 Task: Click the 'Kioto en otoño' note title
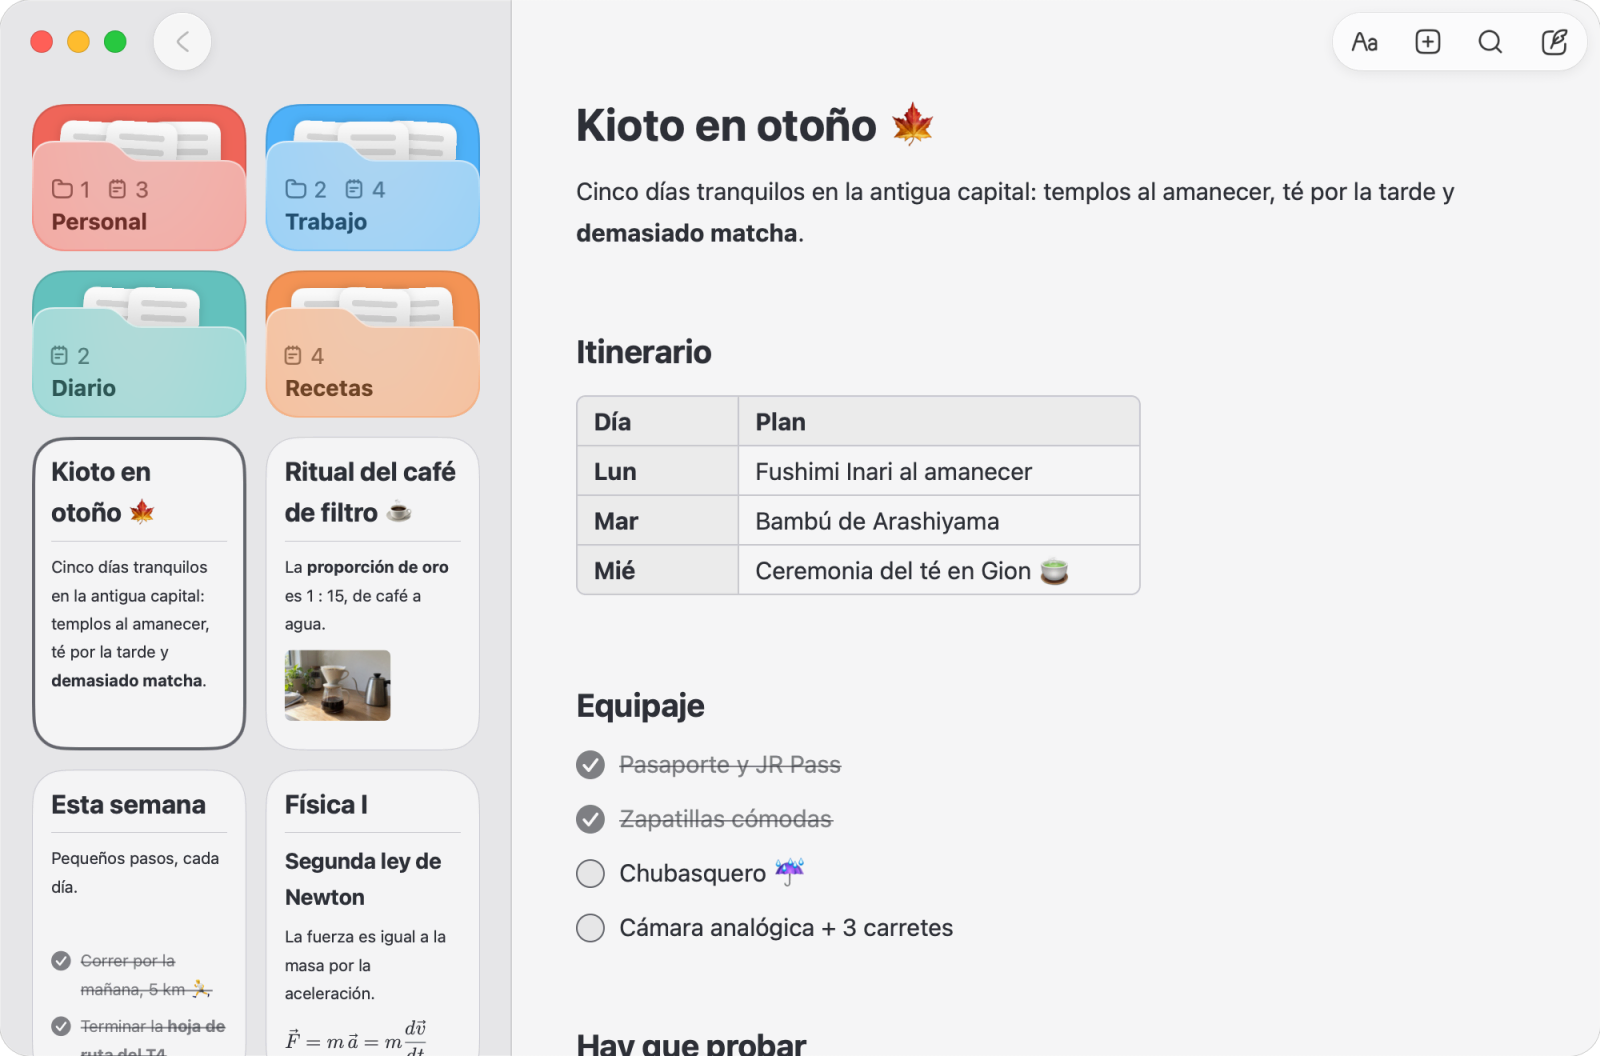click(x=755, y=126)
